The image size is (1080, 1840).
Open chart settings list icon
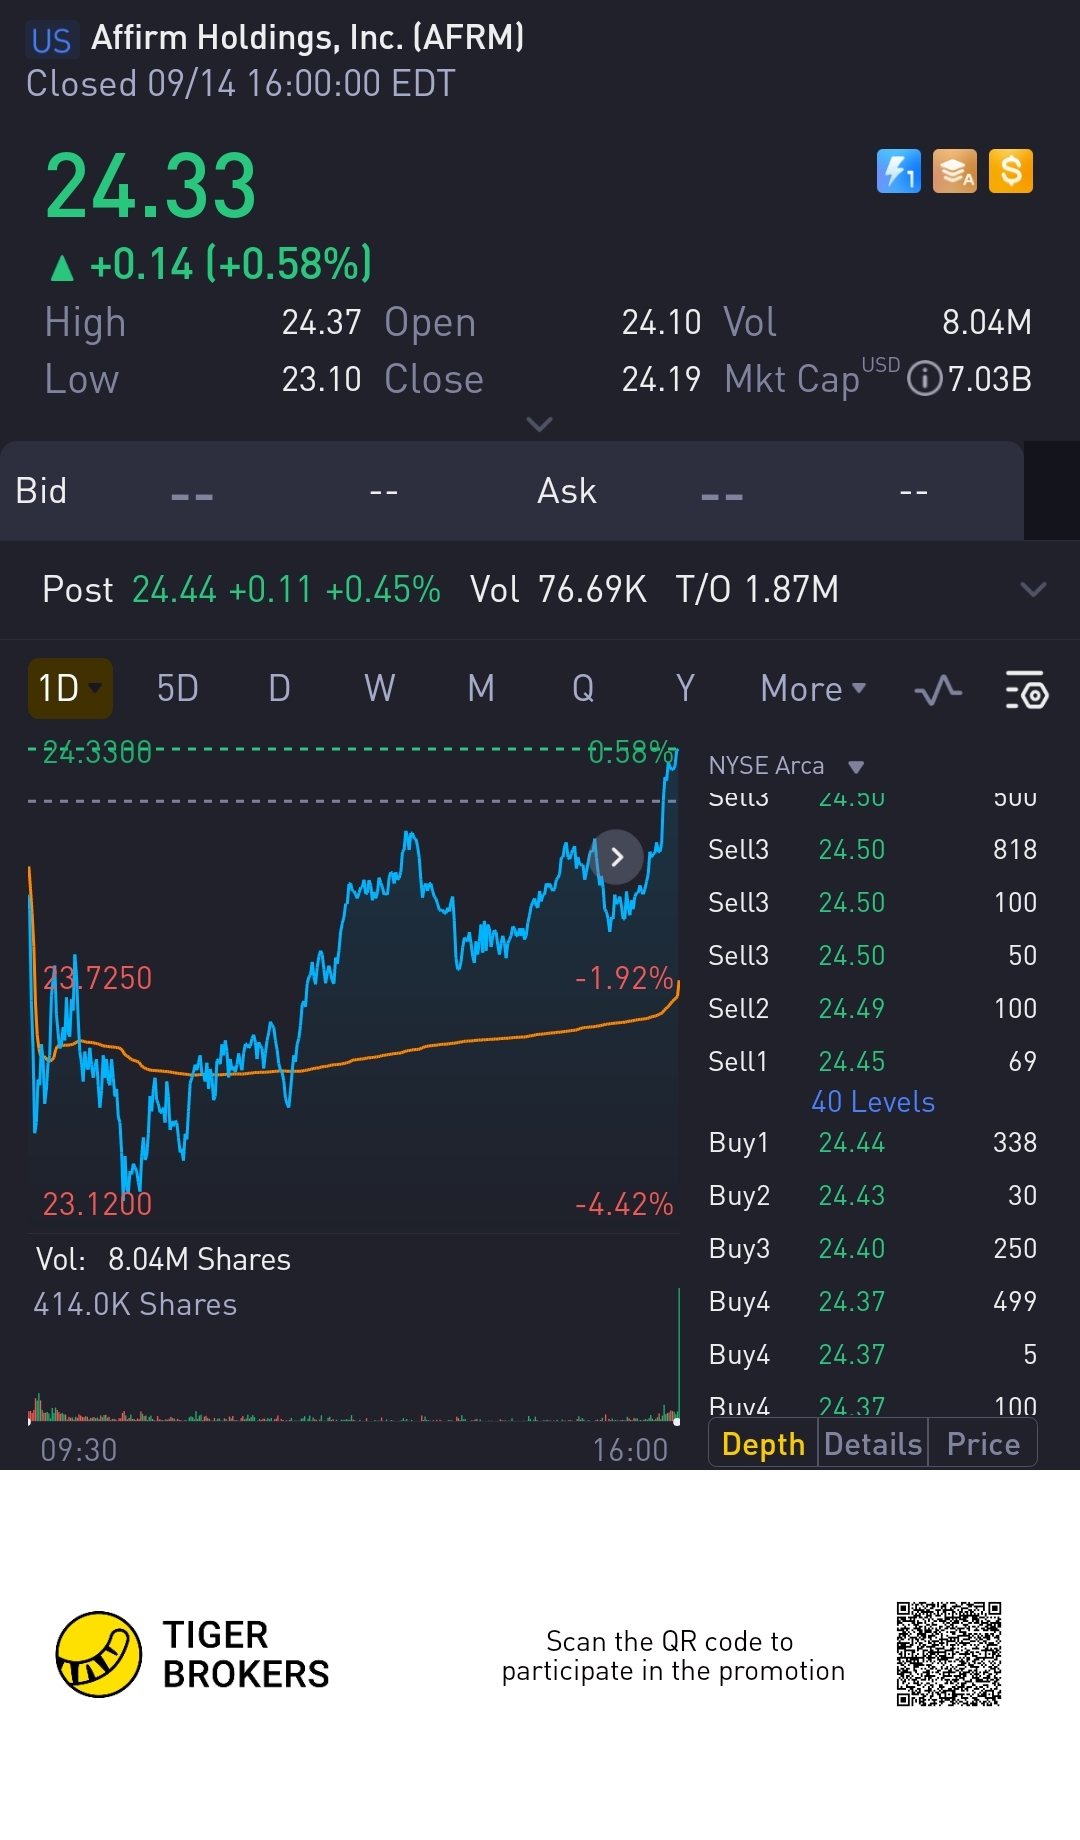[1026, 690]
